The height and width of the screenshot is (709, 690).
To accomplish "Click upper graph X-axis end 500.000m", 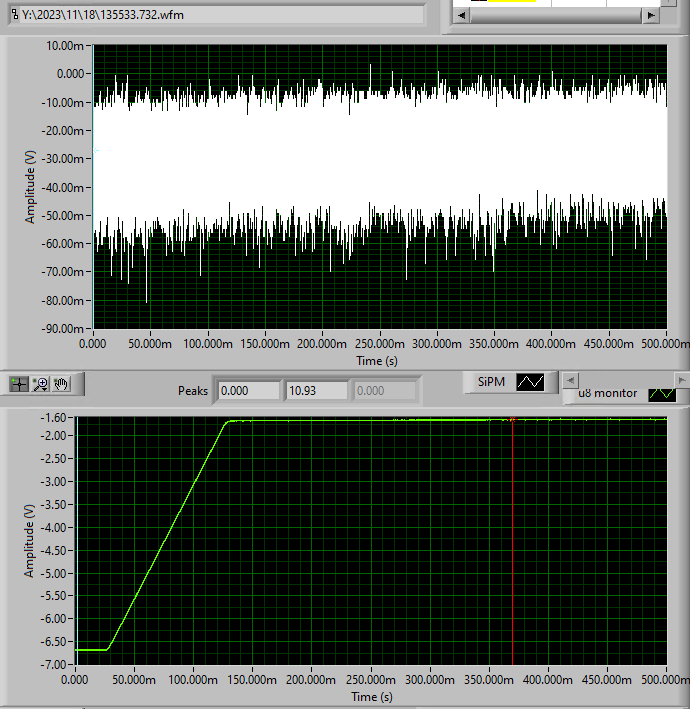I will click(666, 344).
